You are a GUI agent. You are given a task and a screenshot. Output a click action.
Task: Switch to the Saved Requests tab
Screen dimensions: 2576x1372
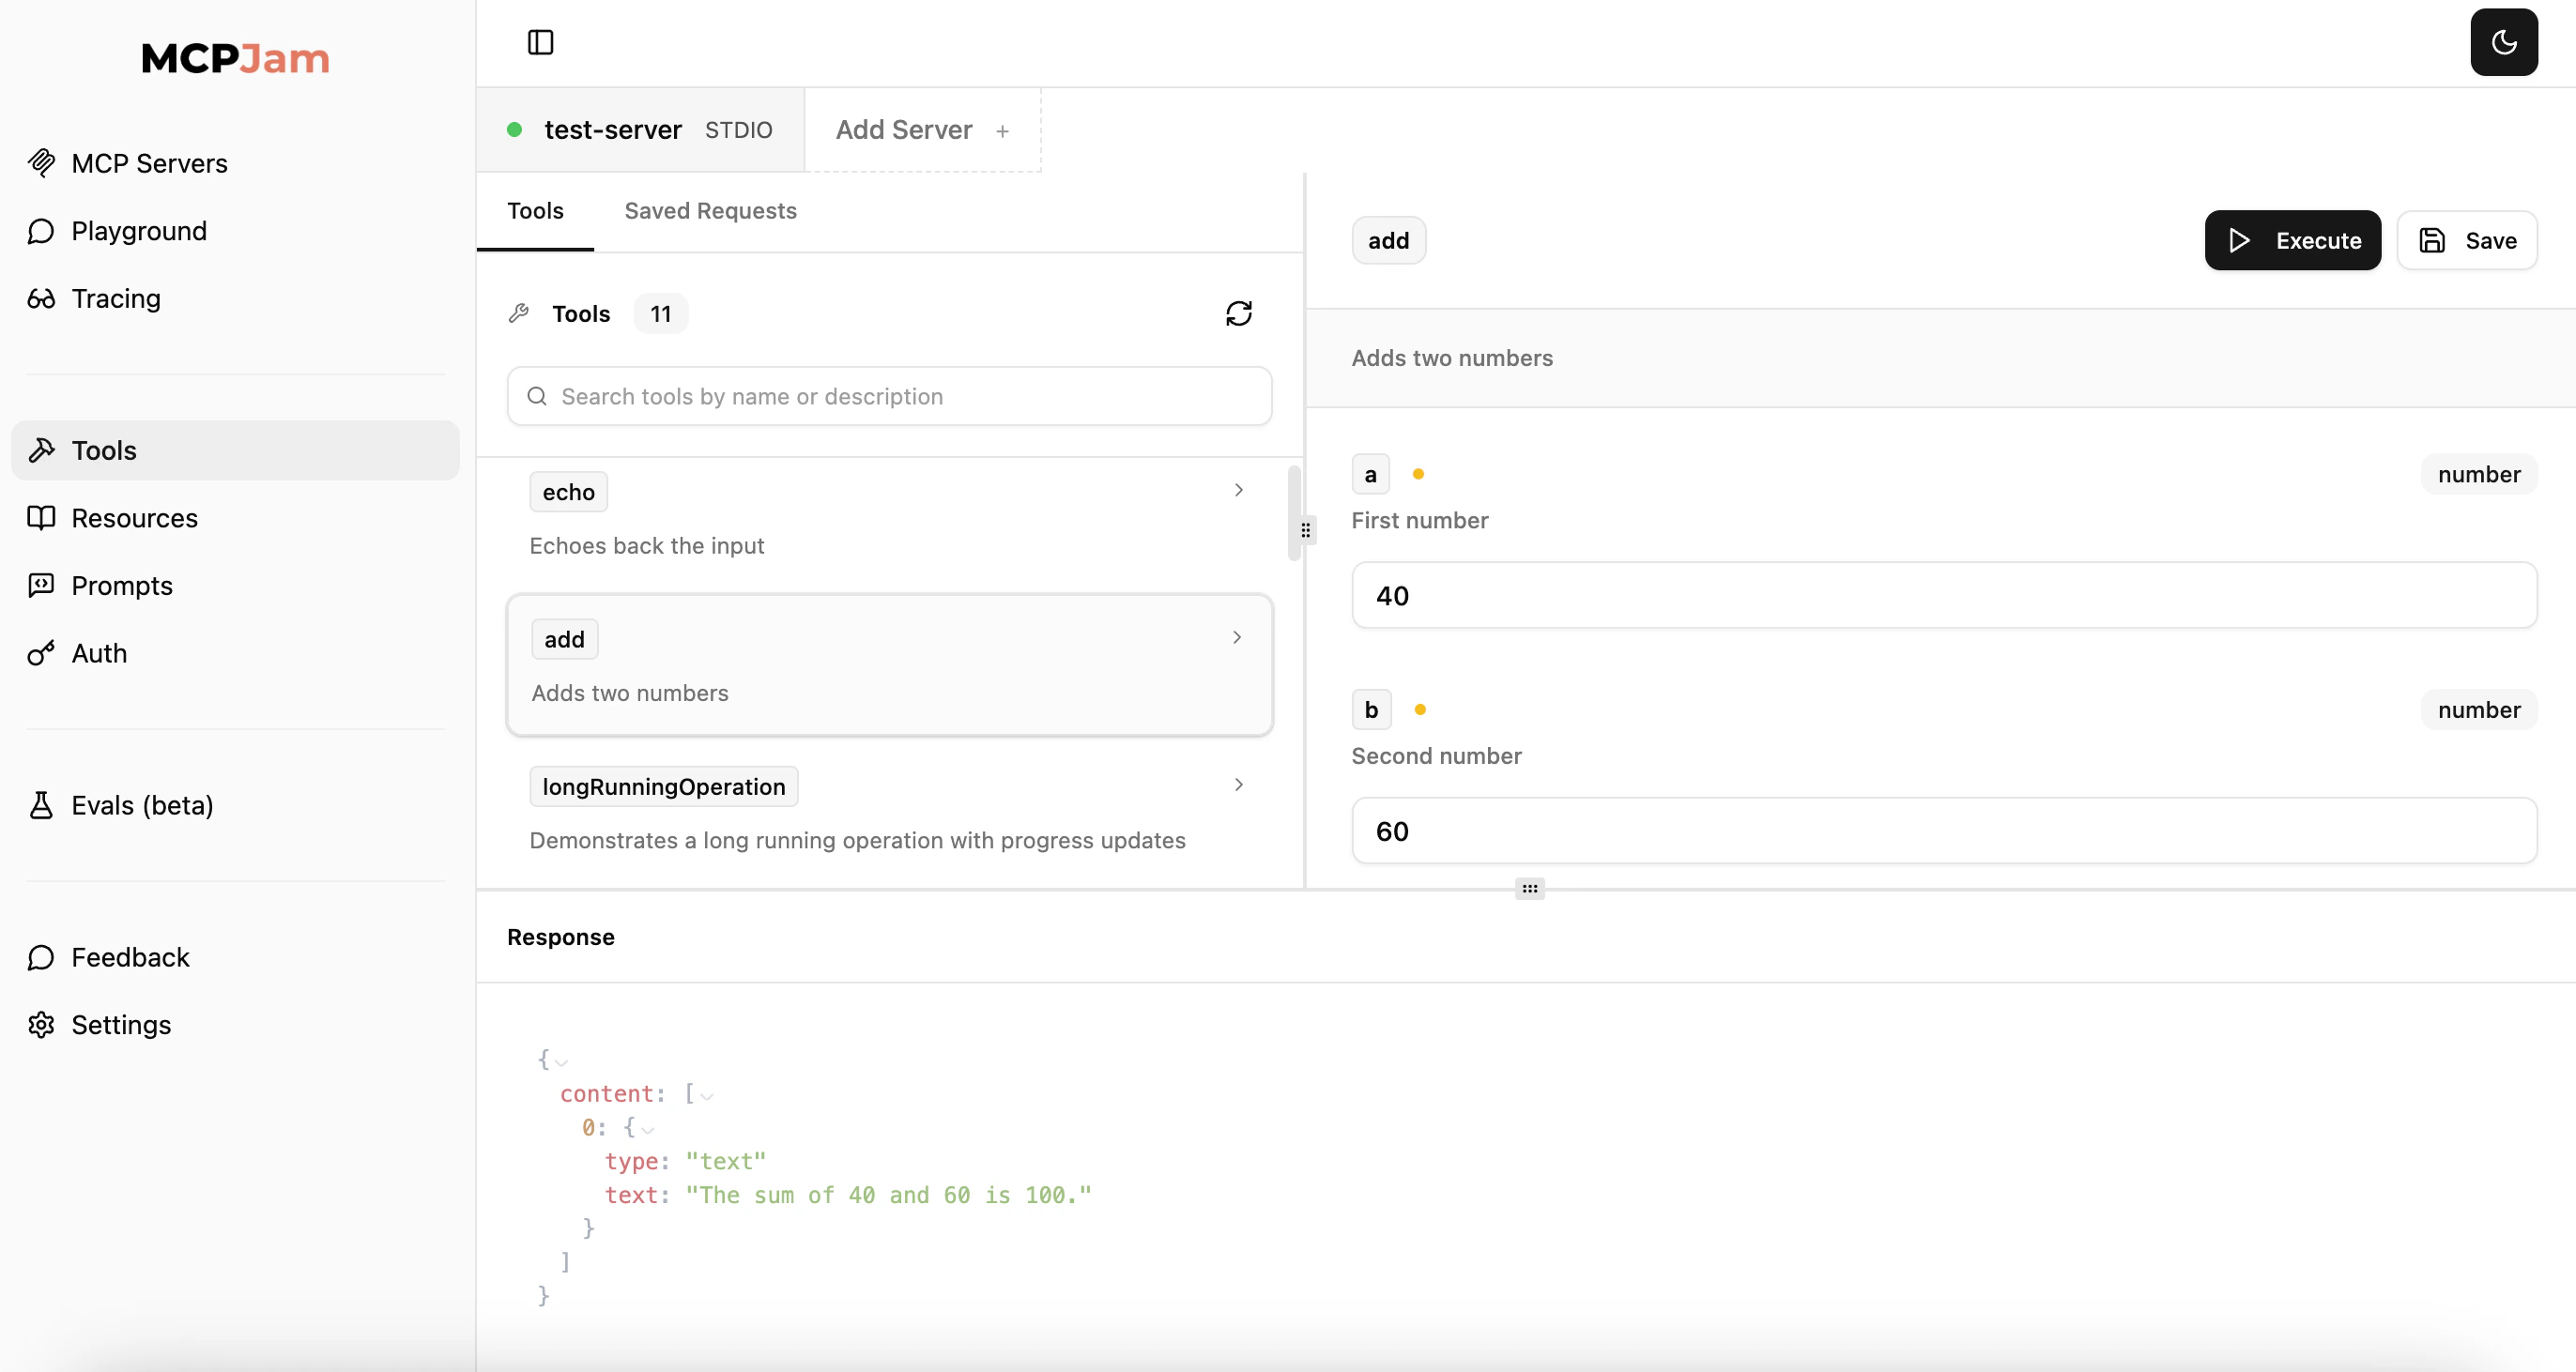pyautogui.click(x=710, y=210)
